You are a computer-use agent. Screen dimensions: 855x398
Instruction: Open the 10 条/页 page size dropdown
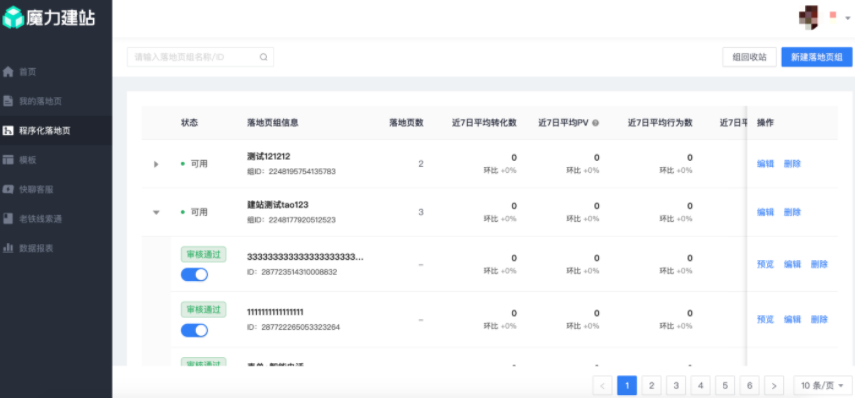[823, 385]
